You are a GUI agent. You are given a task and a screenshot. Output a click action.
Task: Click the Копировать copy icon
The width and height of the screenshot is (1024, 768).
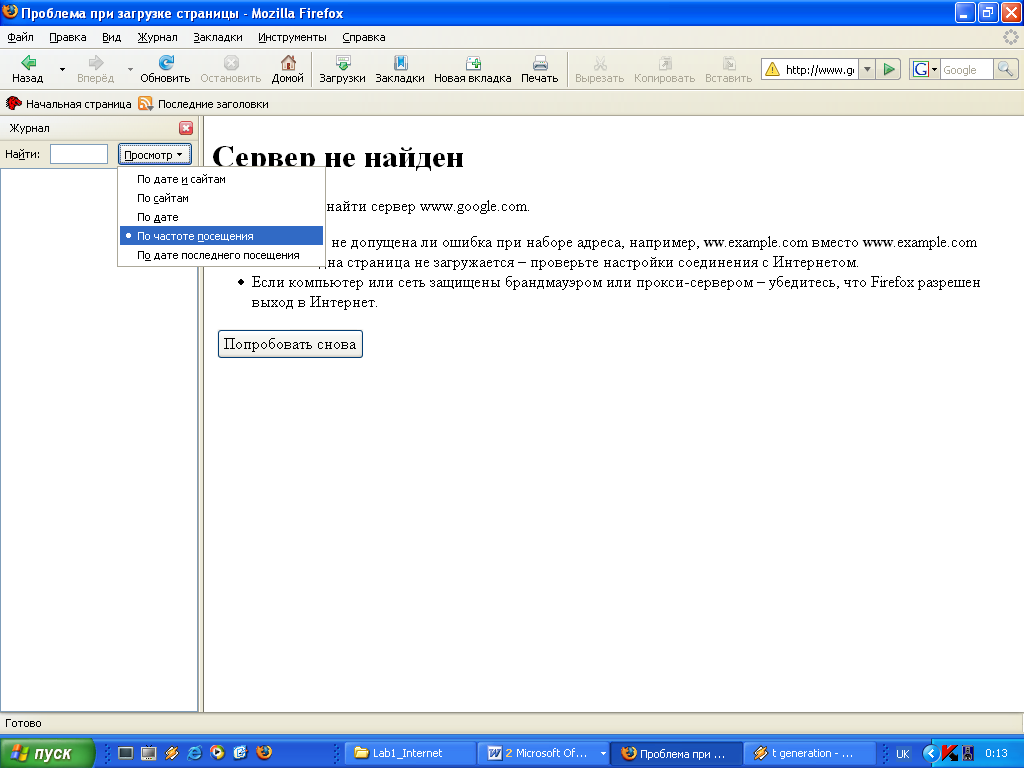(x=665, y=63)
